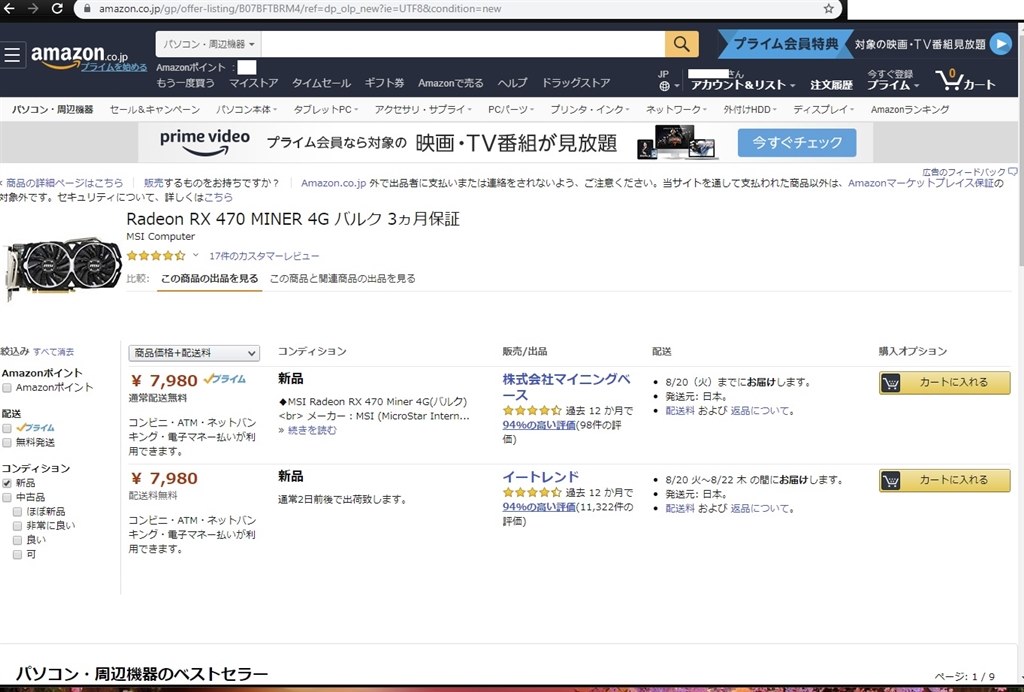Check the 非常に良い condition checkbox
Screen dimensions: 1024x692
tap(18, 526)
